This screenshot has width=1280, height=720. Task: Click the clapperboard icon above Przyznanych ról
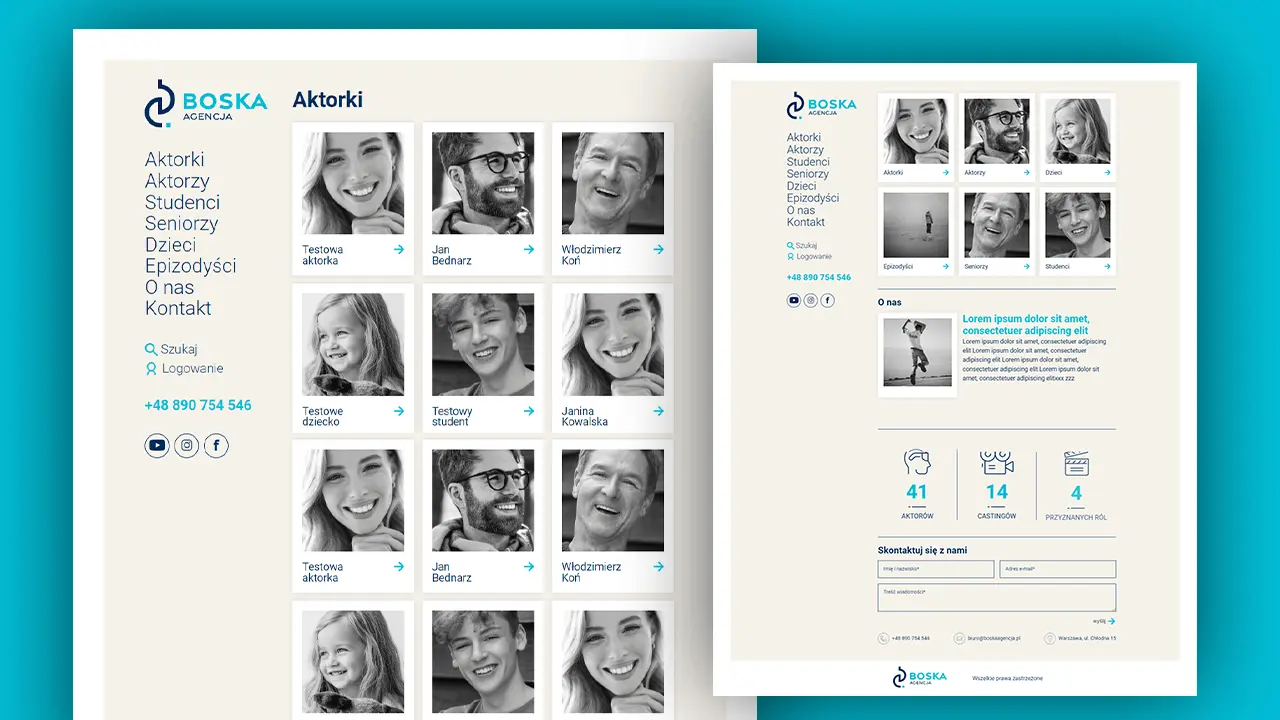click(1076, 464)
